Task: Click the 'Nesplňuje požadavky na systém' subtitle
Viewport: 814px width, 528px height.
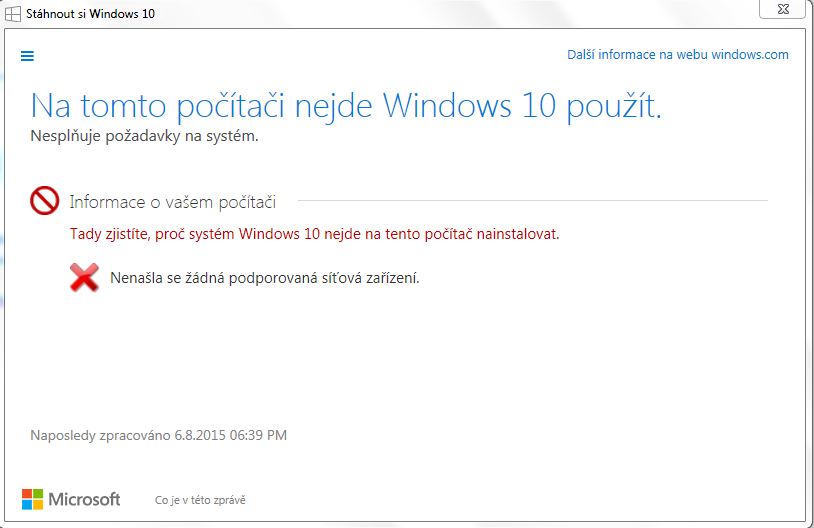Action: [144, 136]
